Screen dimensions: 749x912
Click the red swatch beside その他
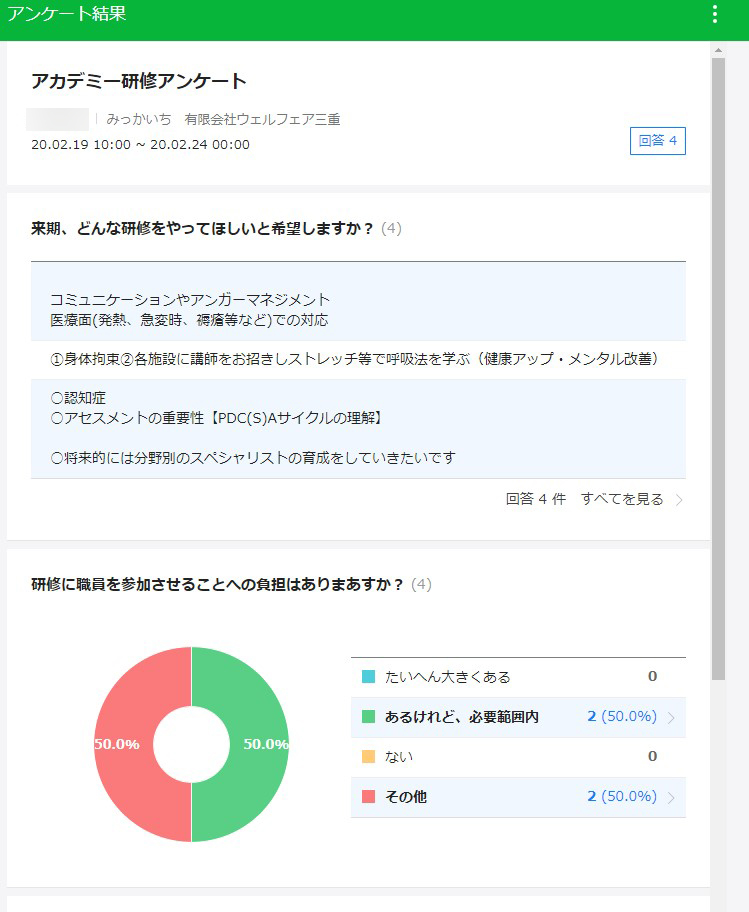(x=368, y=797)
